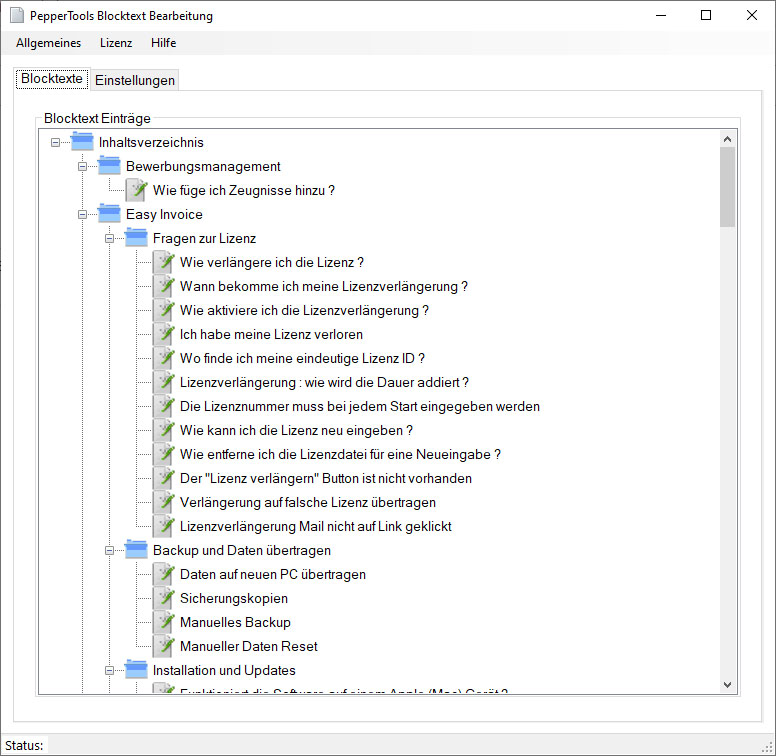The height and width of the screenshot is (756, 776).
Task: Select Ich habe meine Lizenz verloren entry
Action: (x=271, y=334)
